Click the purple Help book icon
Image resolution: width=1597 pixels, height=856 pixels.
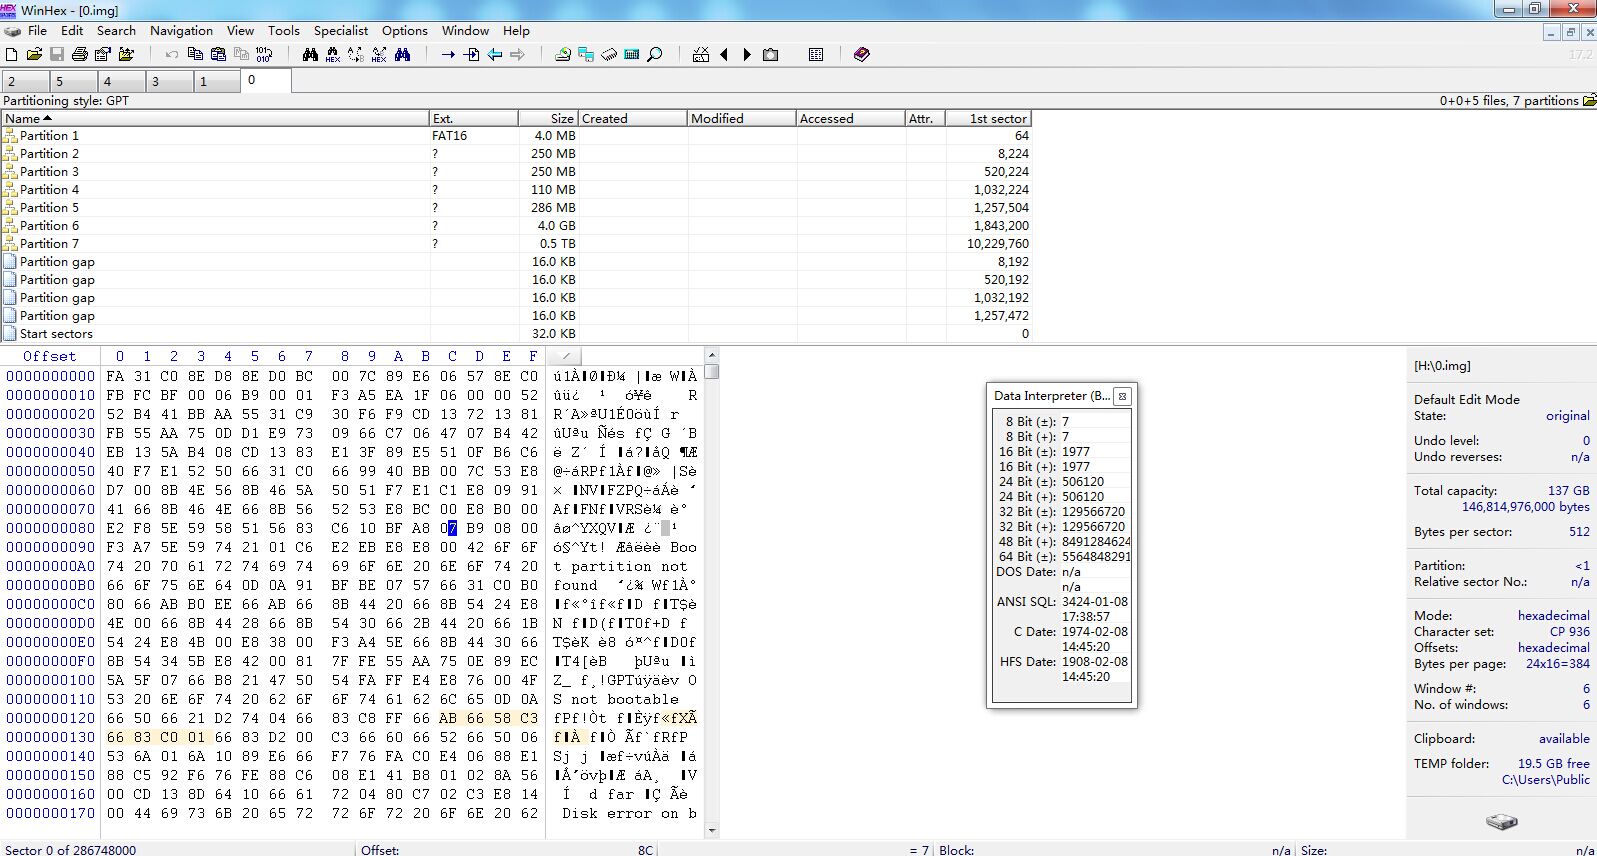(862, 54)
